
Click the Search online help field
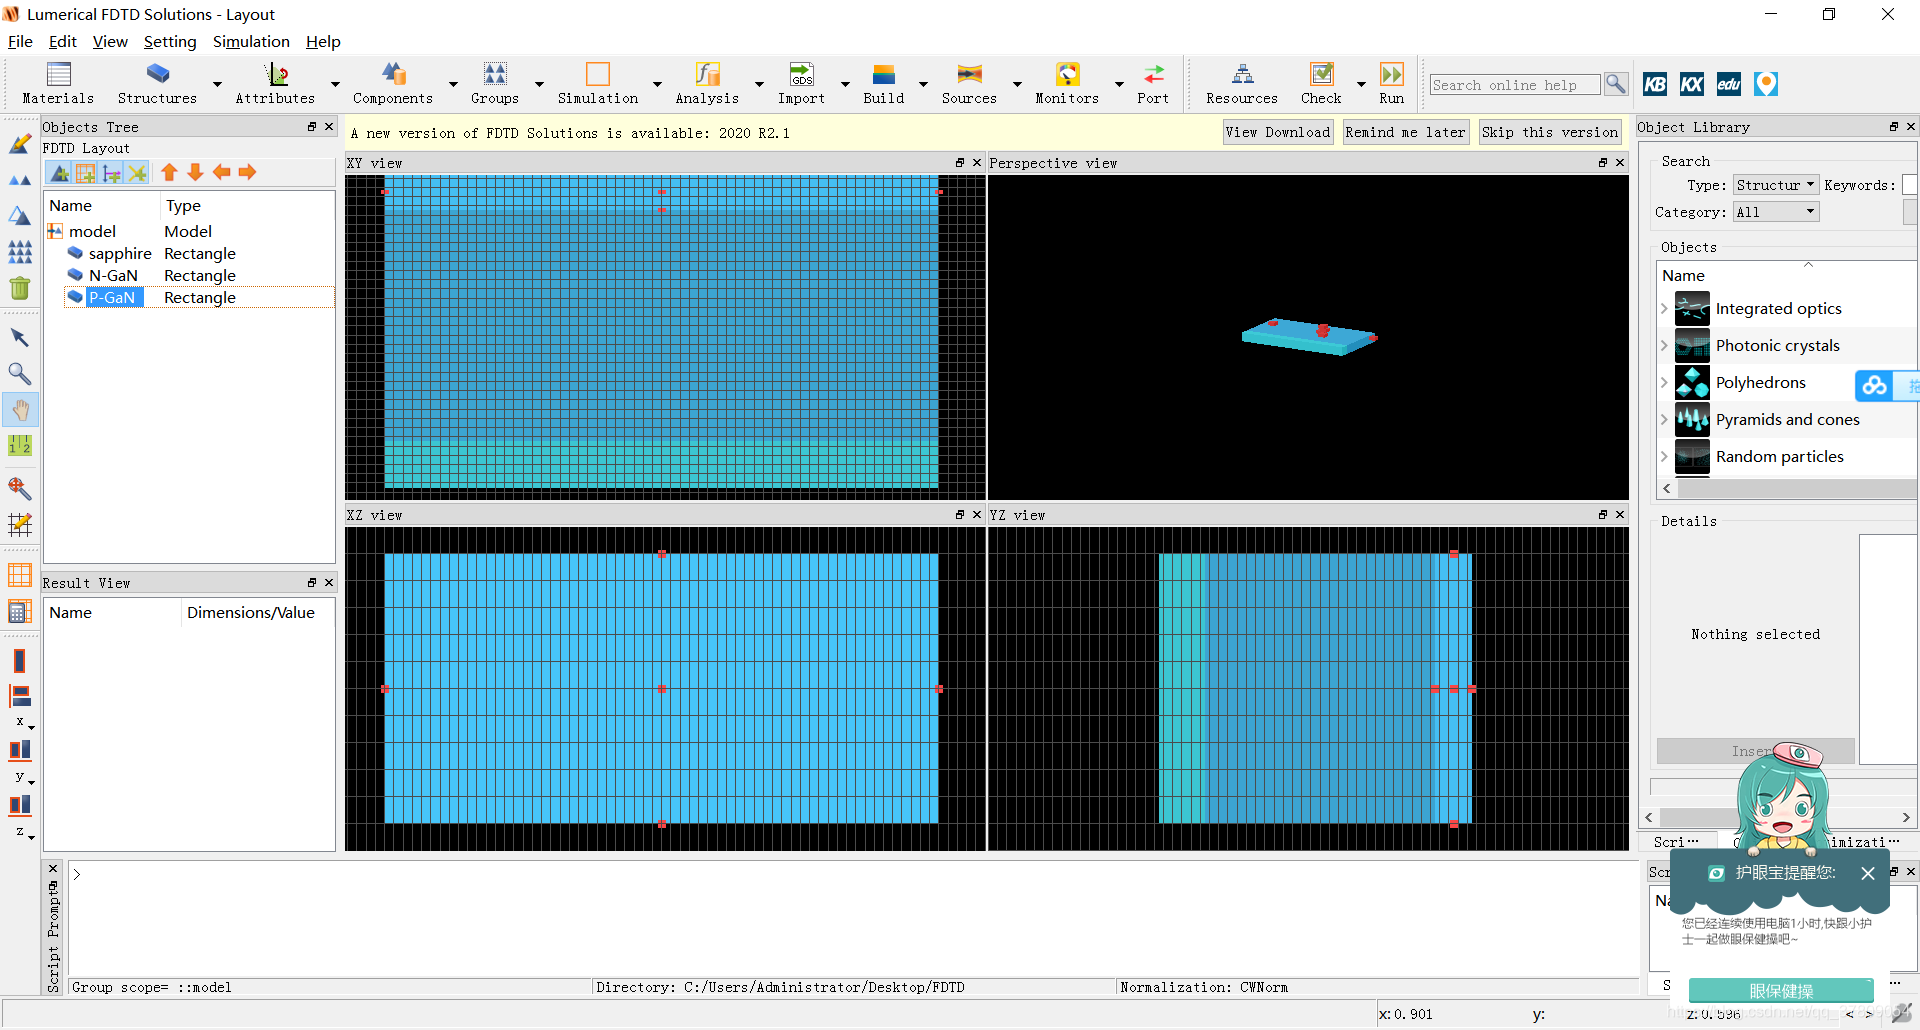pyautogui.click(x=1515, y=85)
